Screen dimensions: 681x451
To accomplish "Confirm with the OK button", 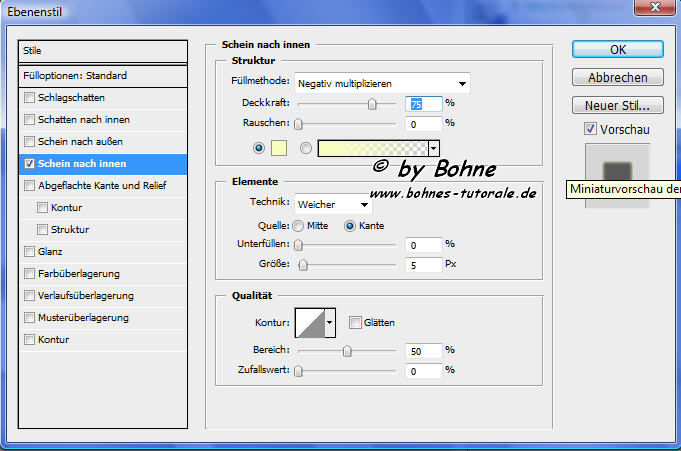I will [618, 49].
